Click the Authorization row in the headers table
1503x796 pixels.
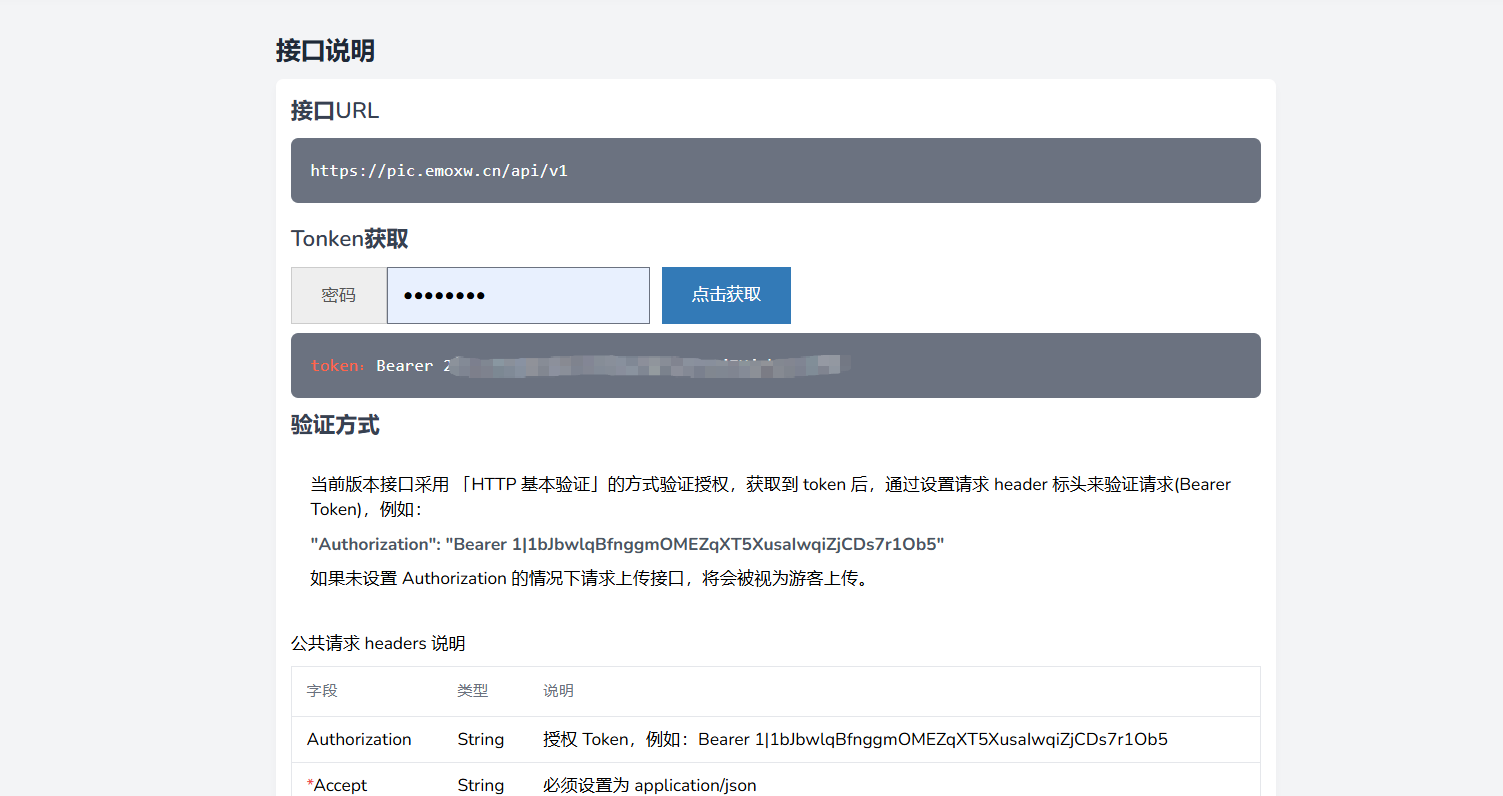pyautogui.click(x=359, y=739)
